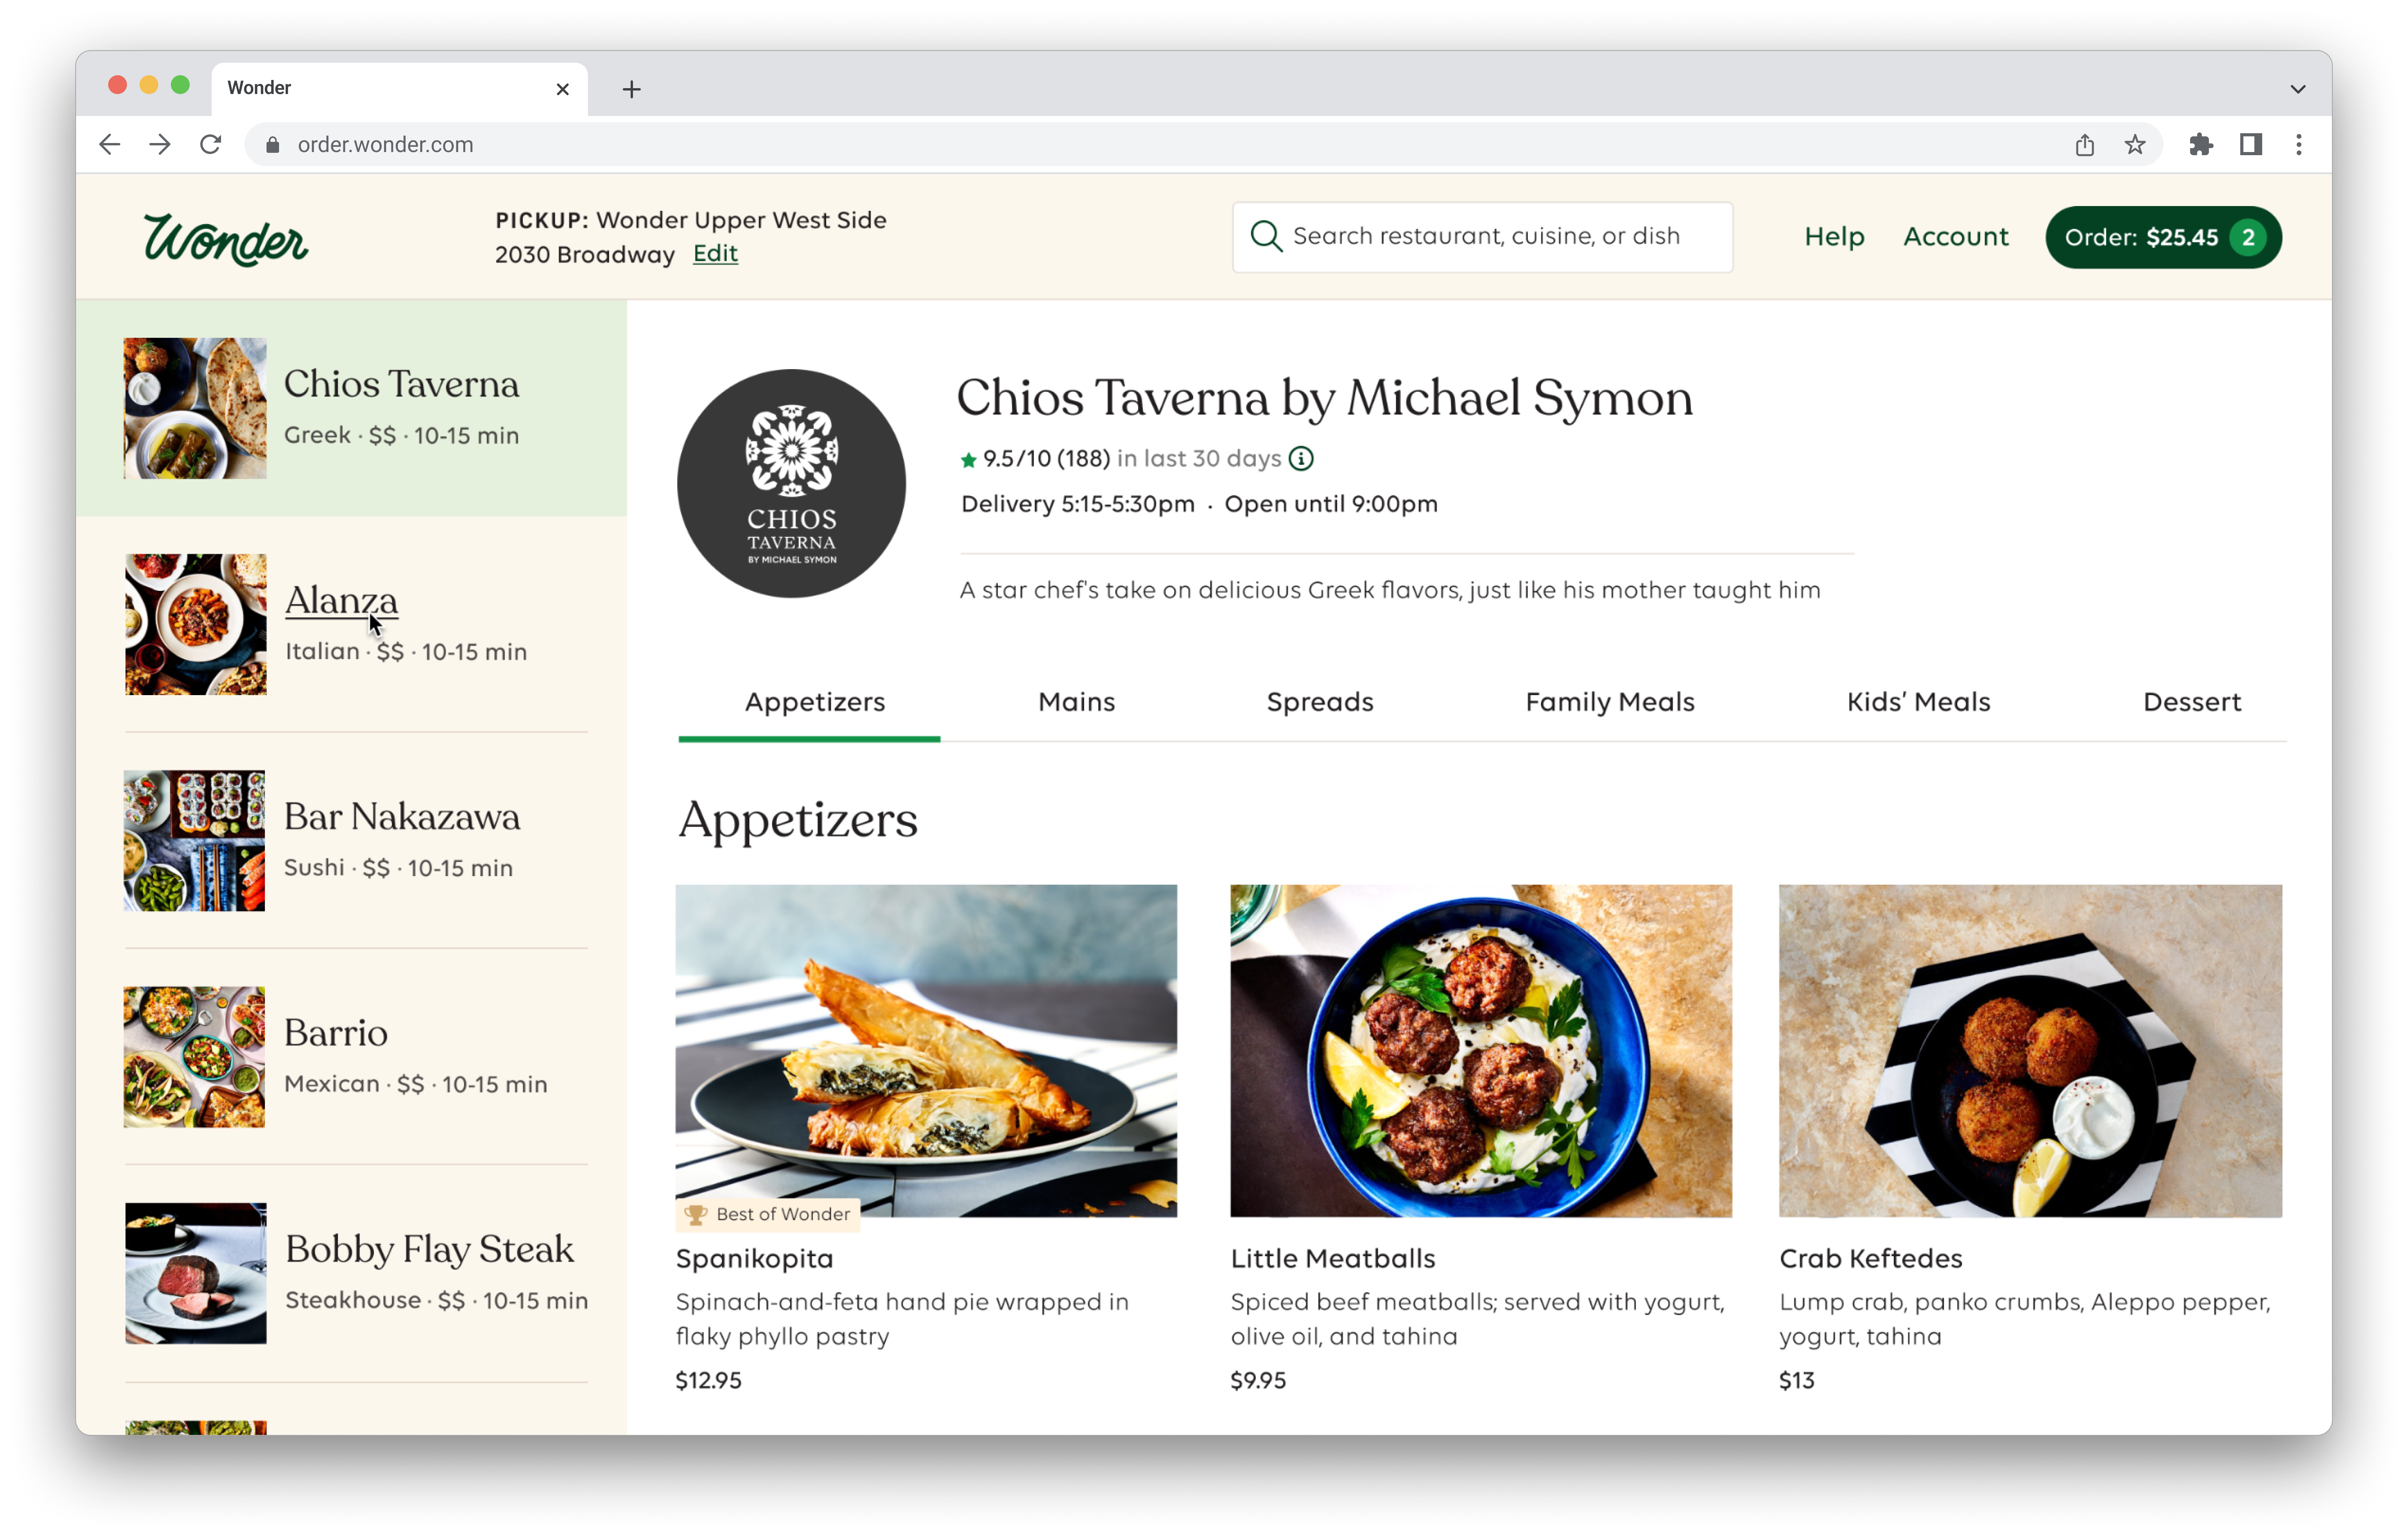Open the Spanikopita item title
The width and height of the screenshot is (2408, 1536).
(x=754, y=1259)
